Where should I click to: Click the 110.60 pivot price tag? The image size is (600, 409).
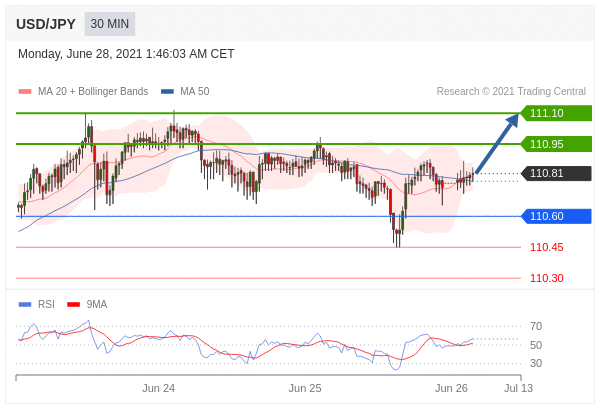coord(557,217)
